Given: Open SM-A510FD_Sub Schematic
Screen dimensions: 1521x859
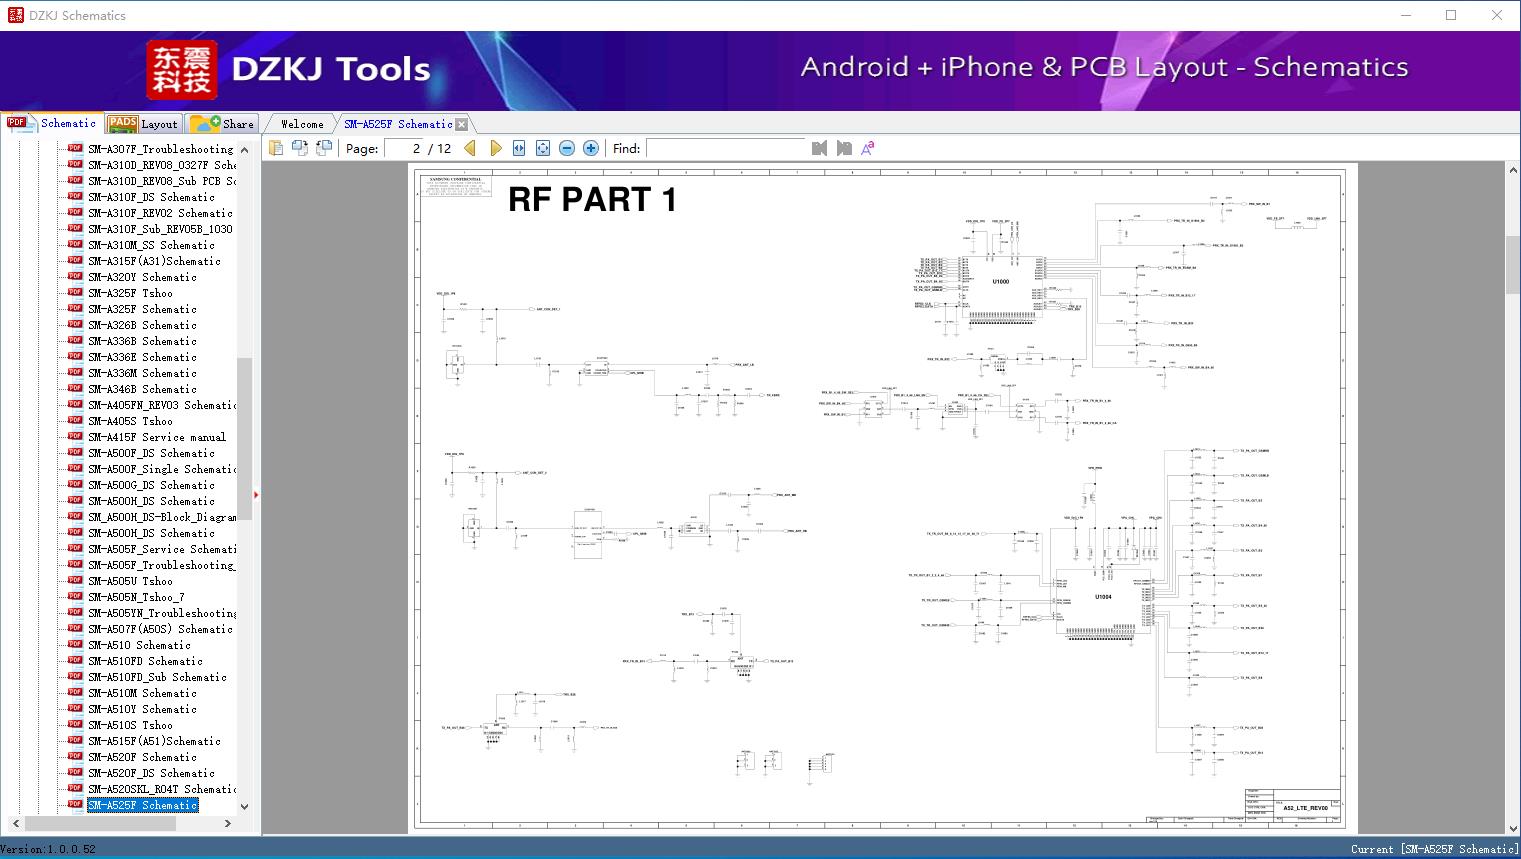Looking at the screenshot, I should (x=157, y=677).
